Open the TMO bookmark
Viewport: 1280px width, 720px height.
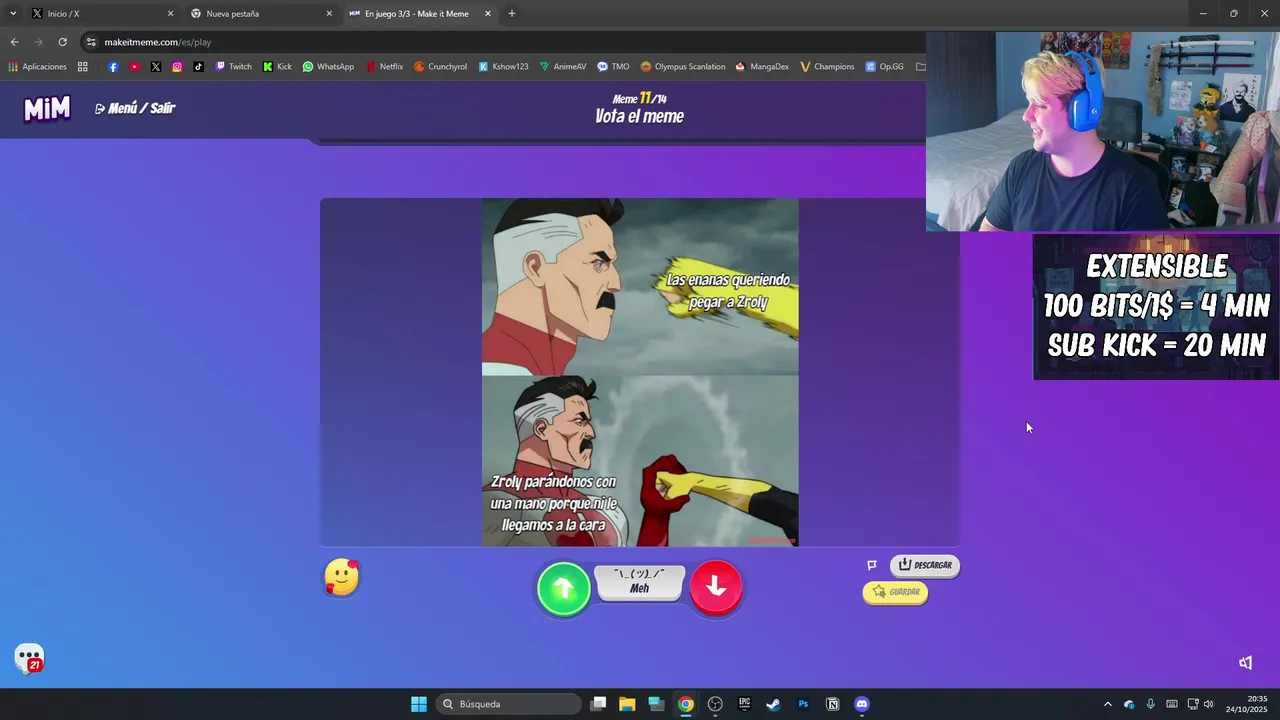click(613, 67)
